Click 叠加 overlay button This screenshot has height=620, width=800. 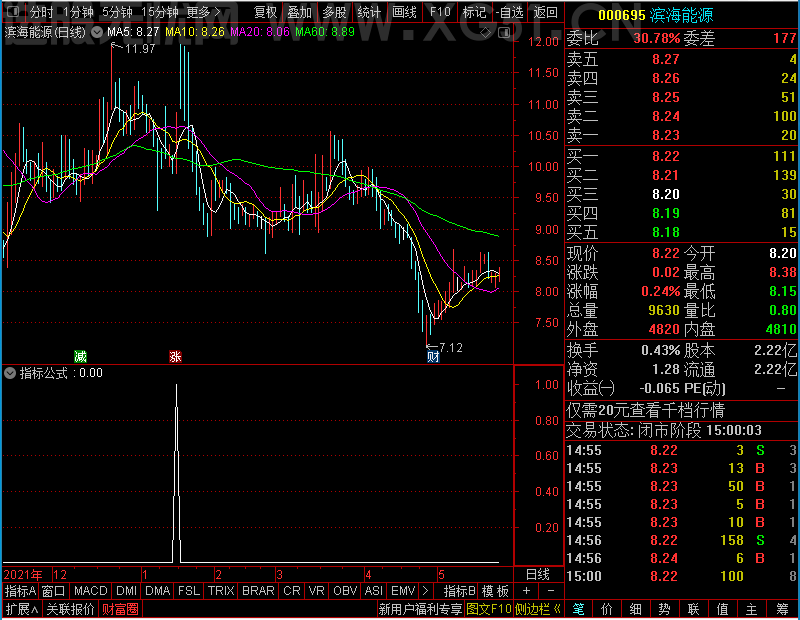[299, 12]
